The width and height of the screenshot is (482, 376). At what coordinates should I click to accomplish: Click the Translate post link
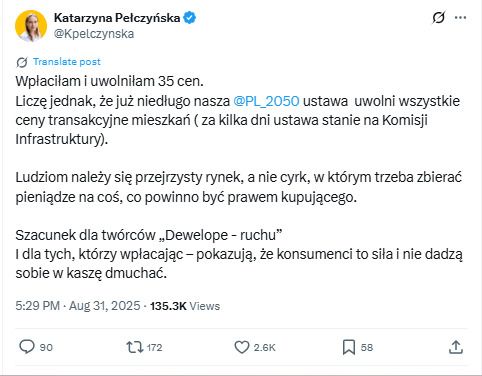pyautogui.click(x=67, y=62)
